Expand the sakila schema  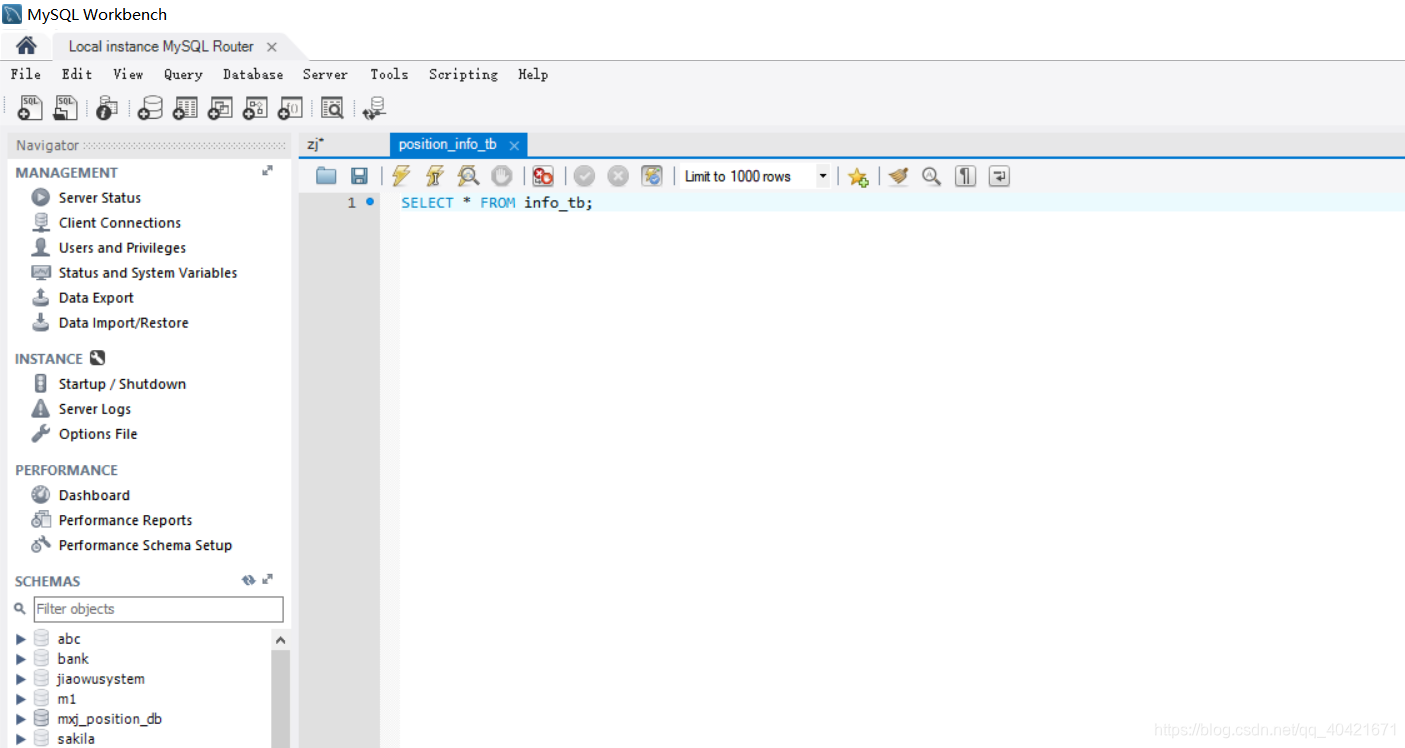pos(21,738)
